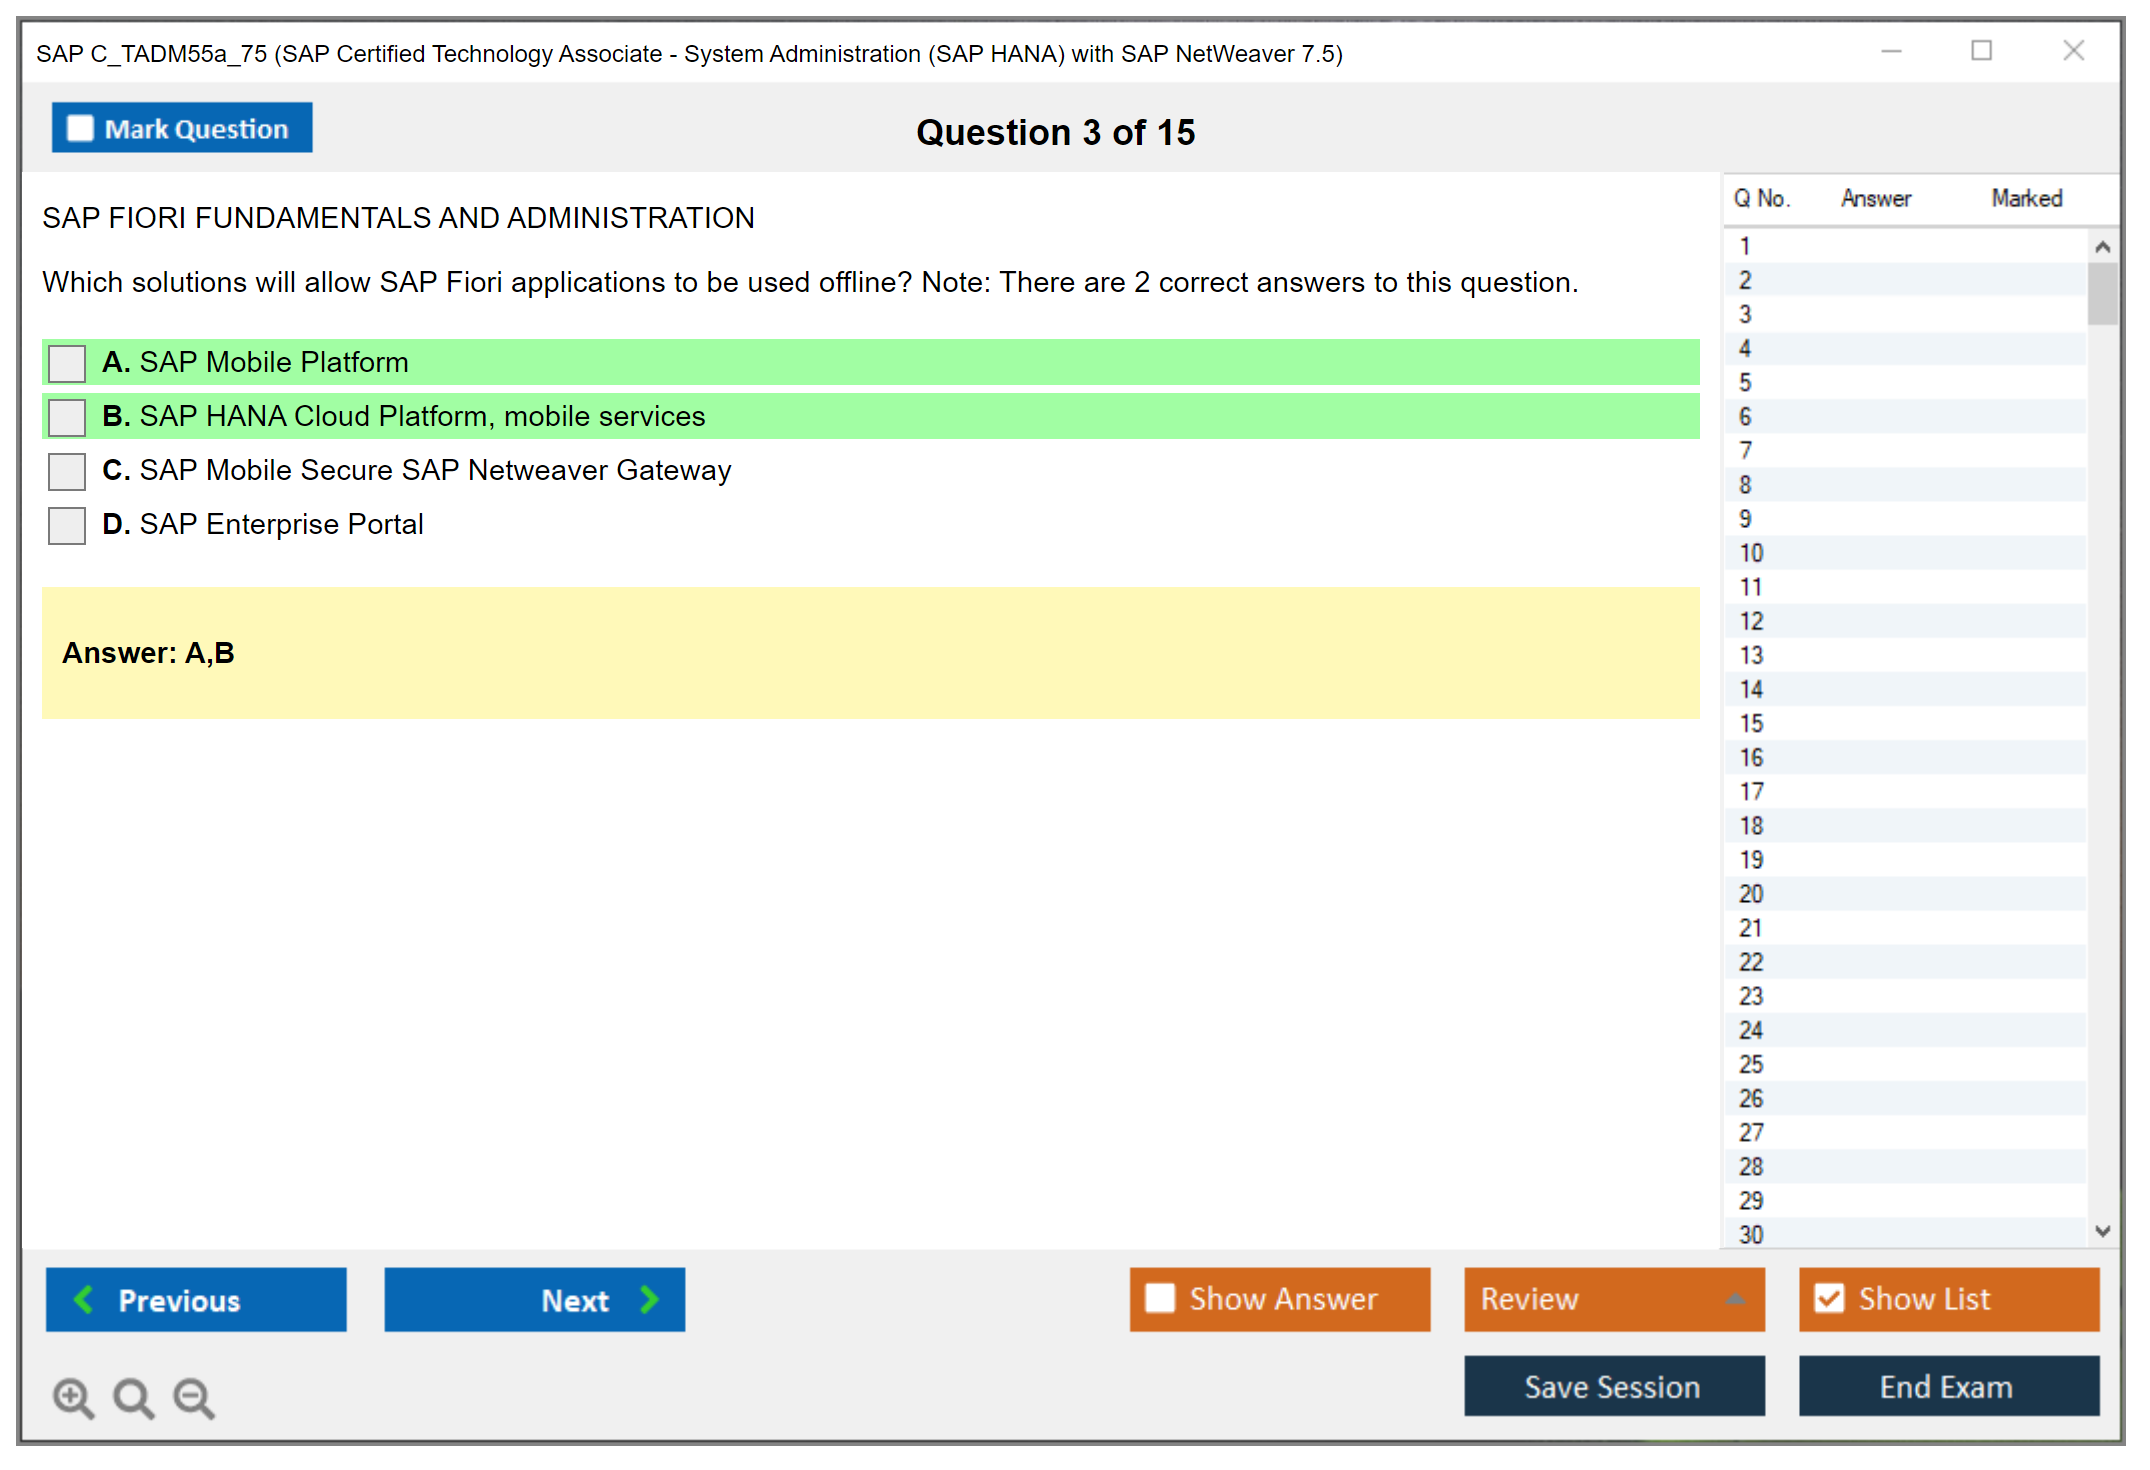Click the green left arrow on Previous
The image size is (2150, 1470).
point(84,1299)
